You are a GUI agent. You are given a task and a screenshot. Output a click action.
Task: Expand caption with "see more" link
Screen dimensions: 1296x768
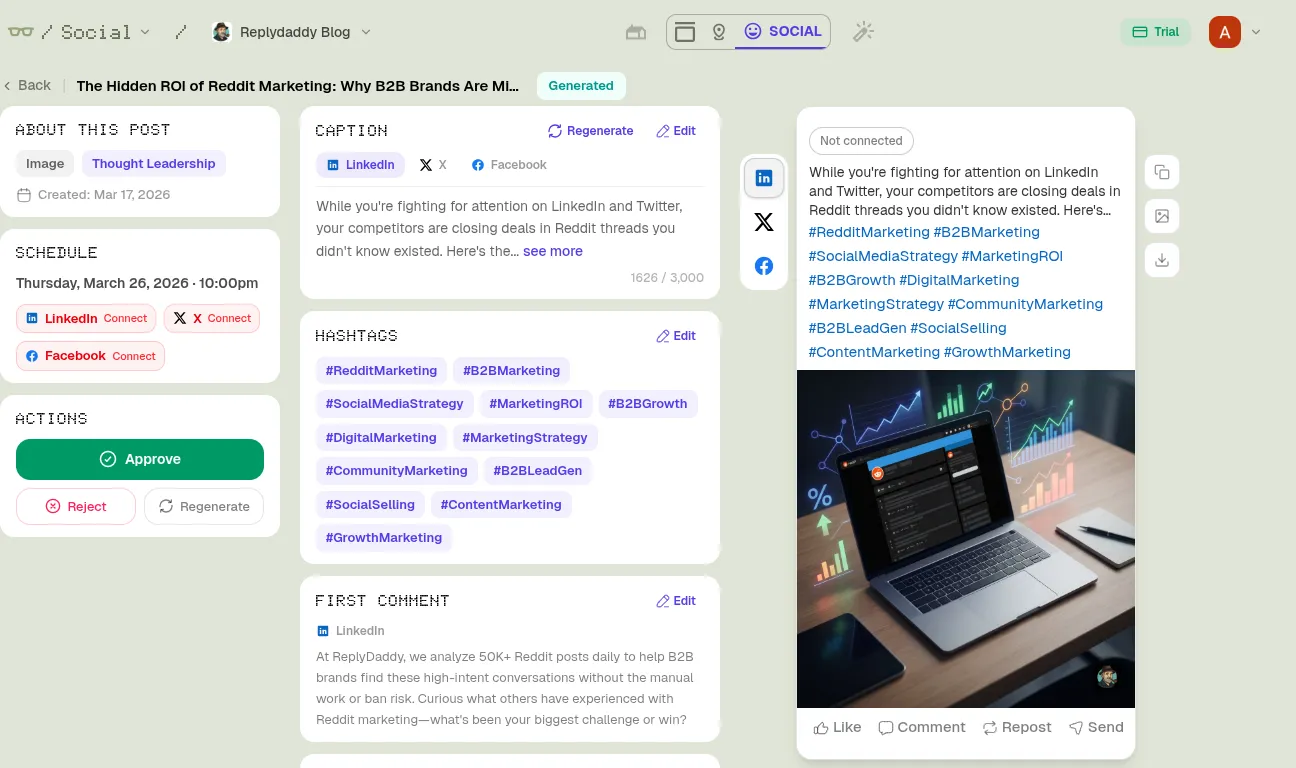click(x=552, y=251)
